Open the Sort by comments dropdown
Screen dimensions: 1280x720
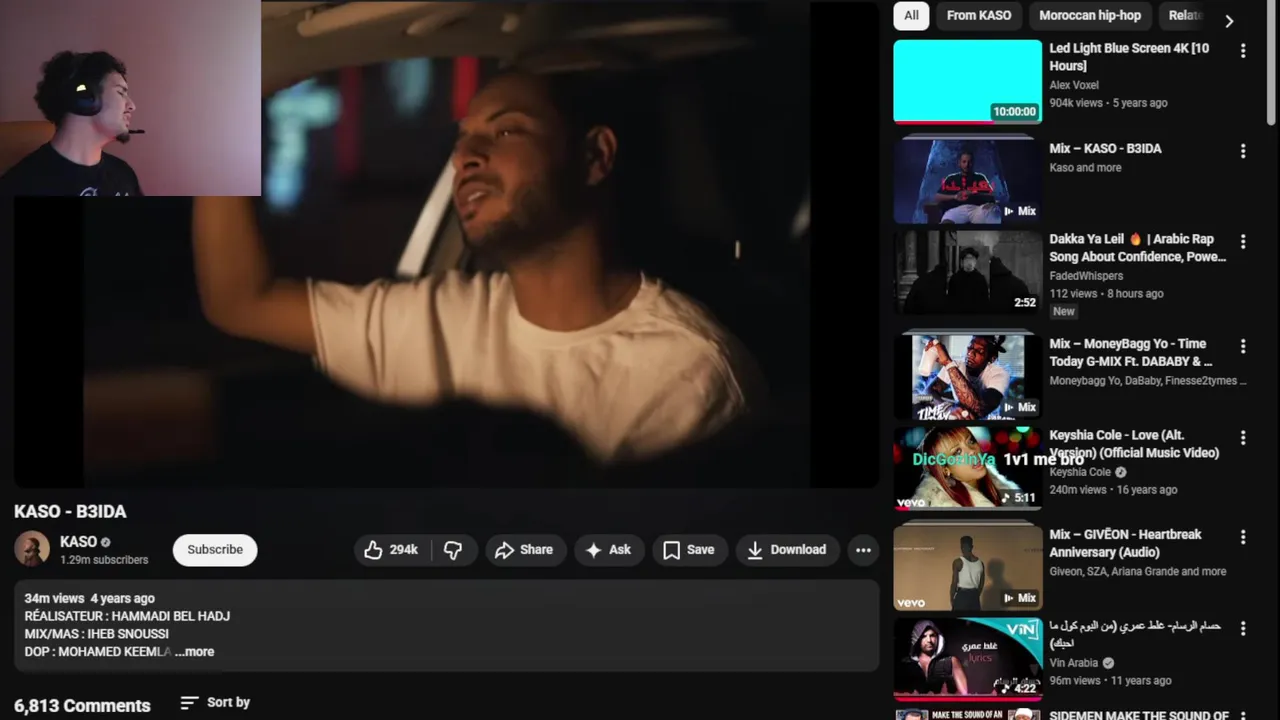coord(215,703)
